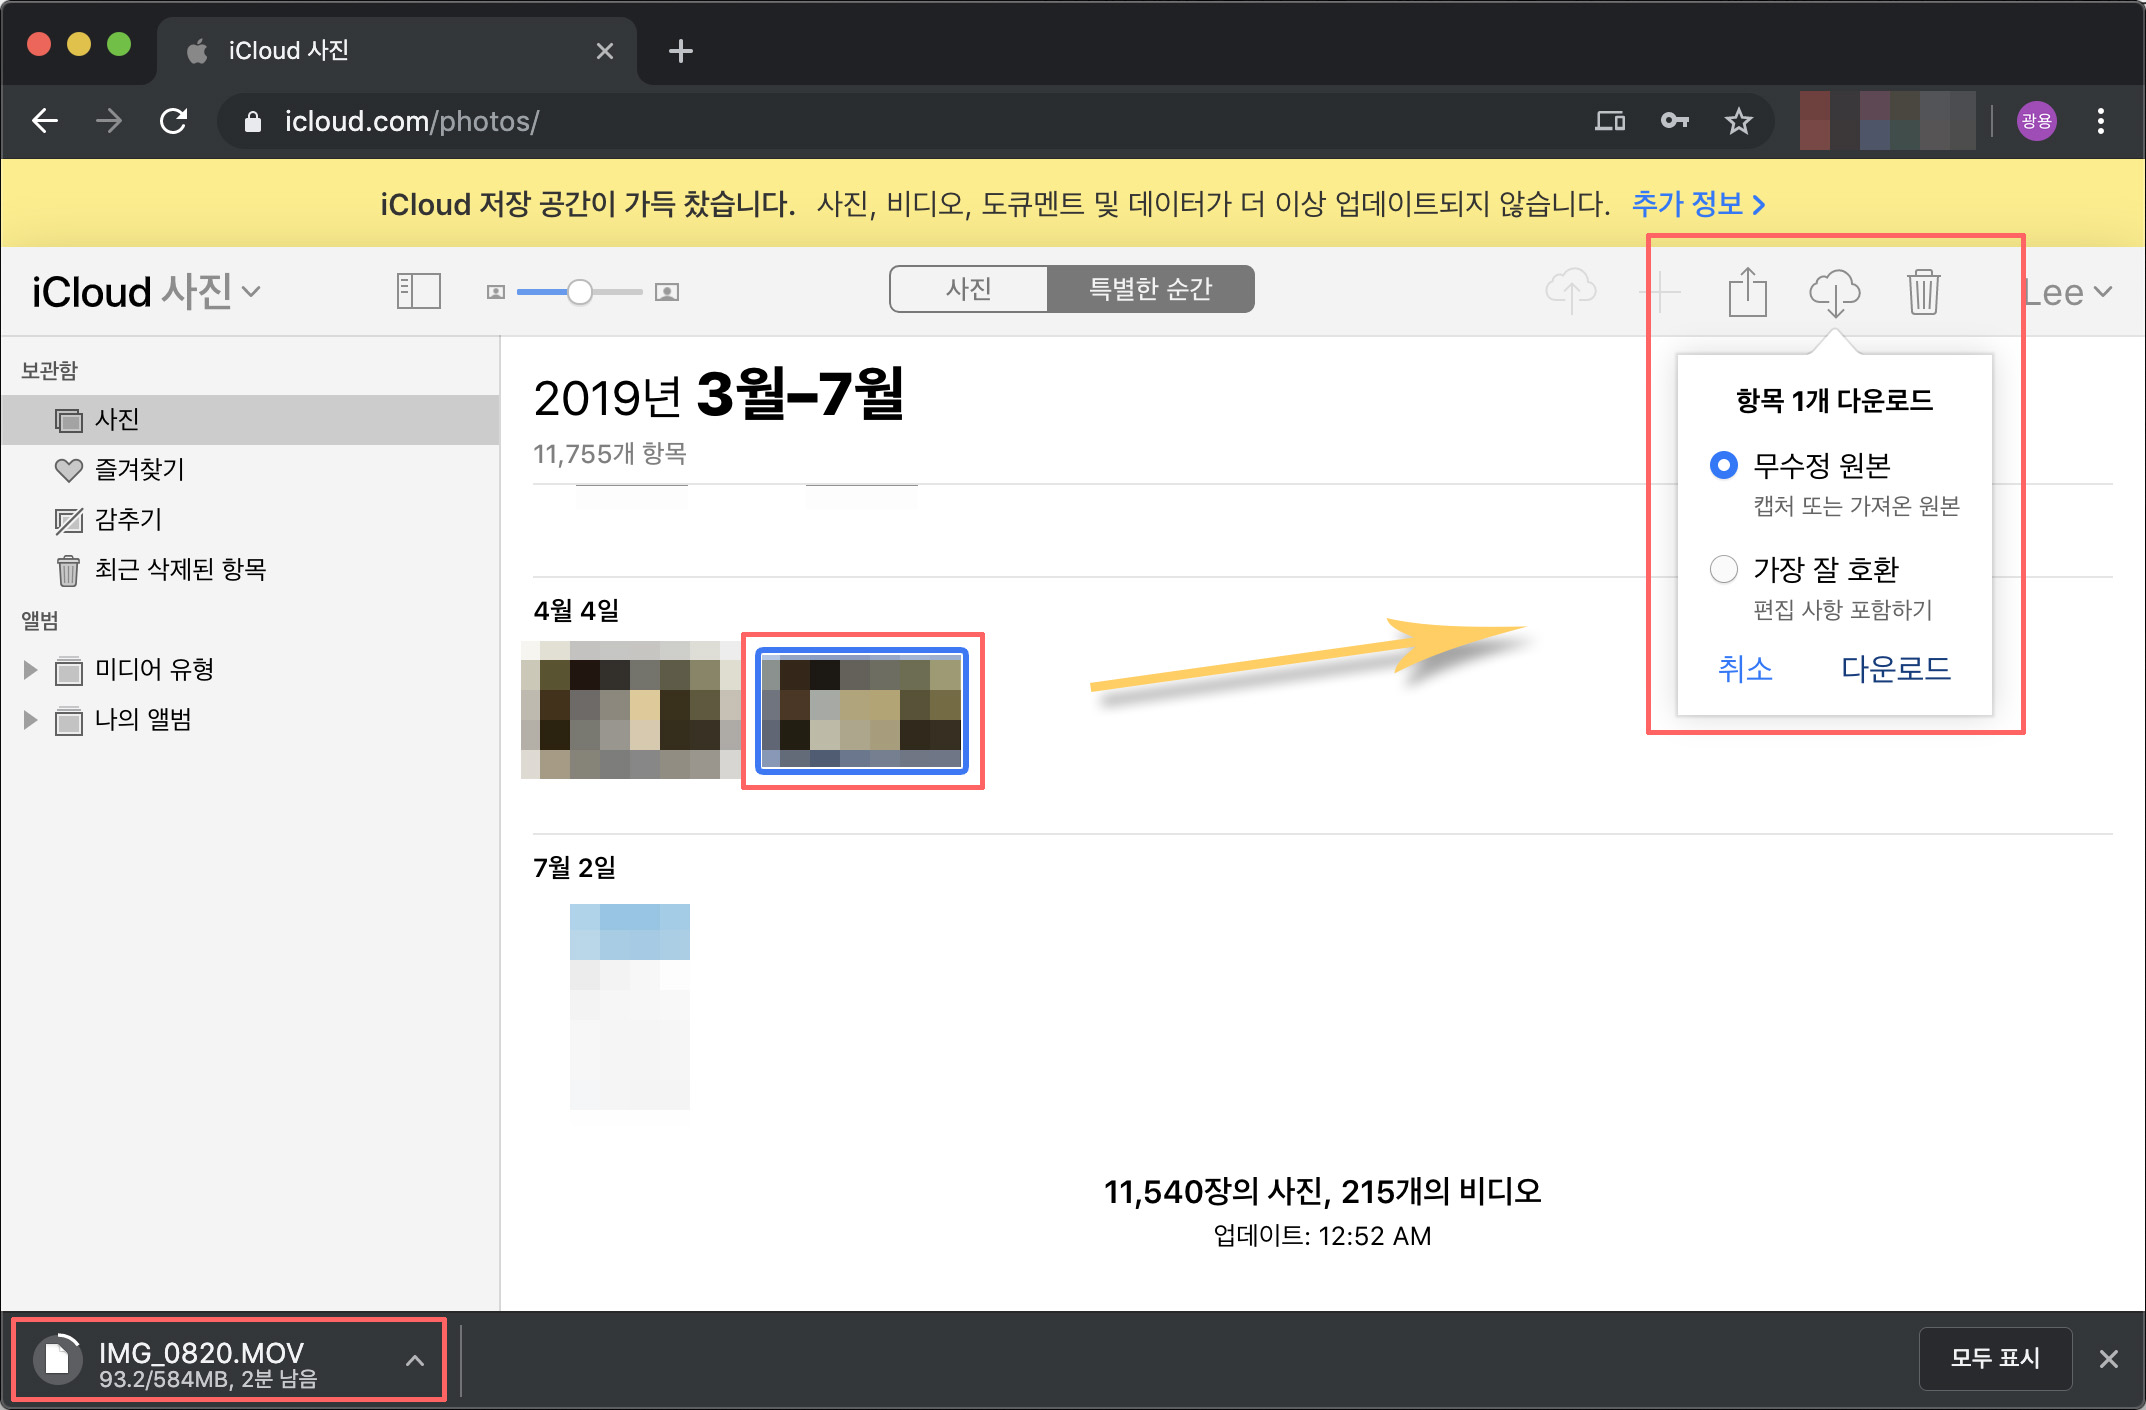The height and width of the screenshot is (1410, 2146).
Task: Select 무수정 원본 radio option
Action: [x=1723, y=465]
